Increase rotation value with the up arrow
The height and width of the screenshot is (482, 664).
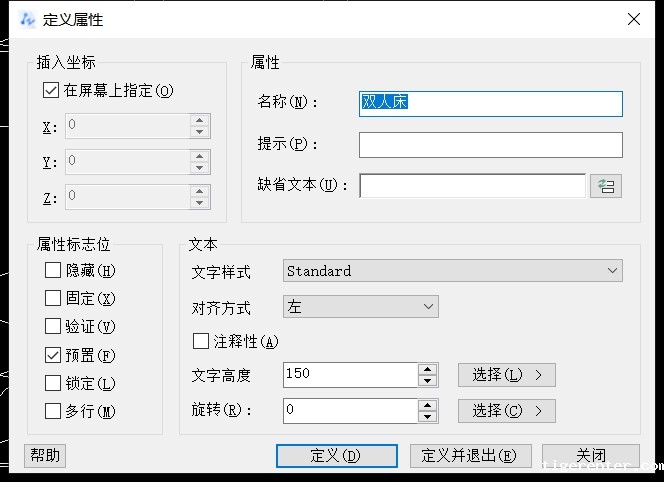[428, 405]
